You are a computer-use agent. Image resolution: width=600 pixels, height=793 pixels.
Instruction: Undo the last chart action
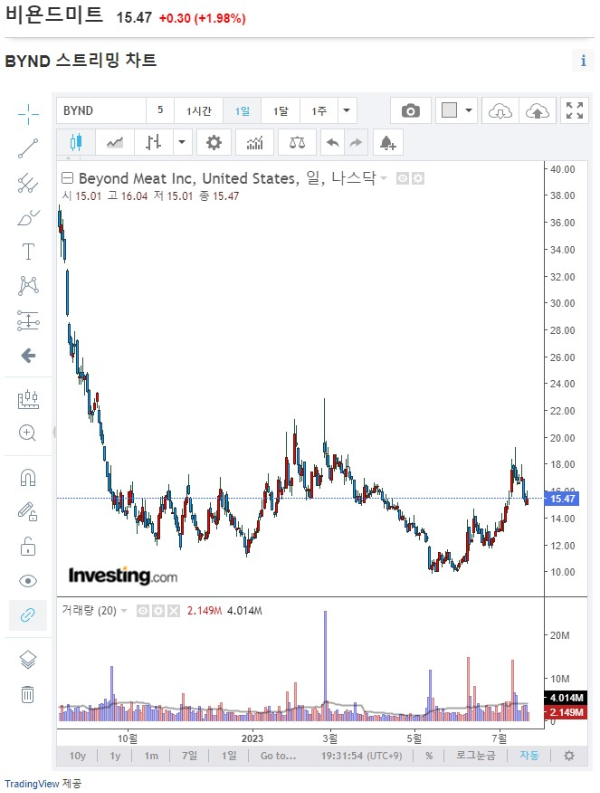pos(332,143)
